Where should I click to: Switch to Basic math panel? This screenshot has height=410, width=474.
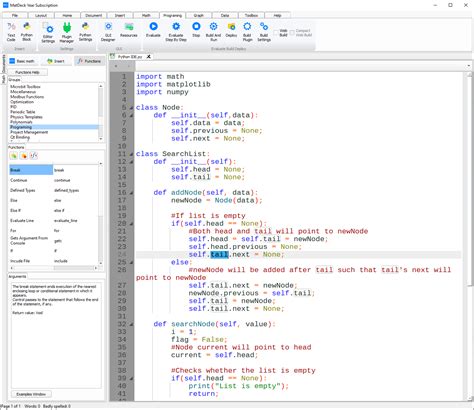[x=22, y=61]
